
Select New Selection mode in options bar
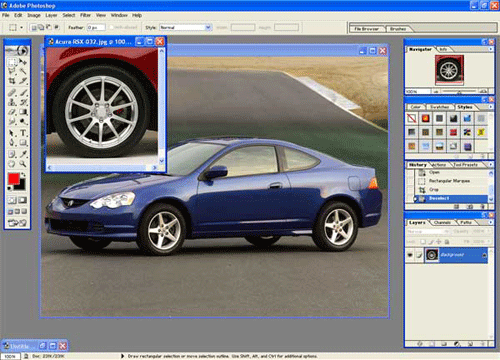tap(34, 27)
